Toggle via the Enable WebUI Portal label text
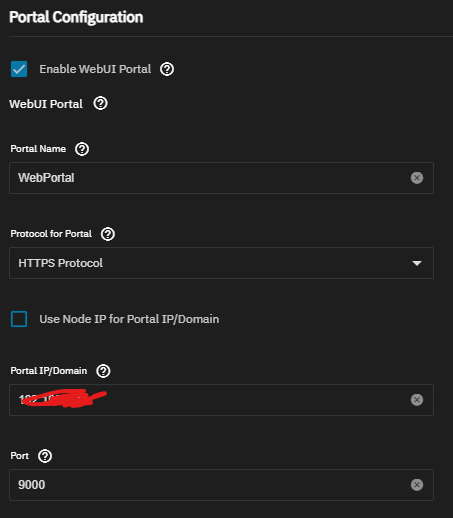 click(95, 69)
